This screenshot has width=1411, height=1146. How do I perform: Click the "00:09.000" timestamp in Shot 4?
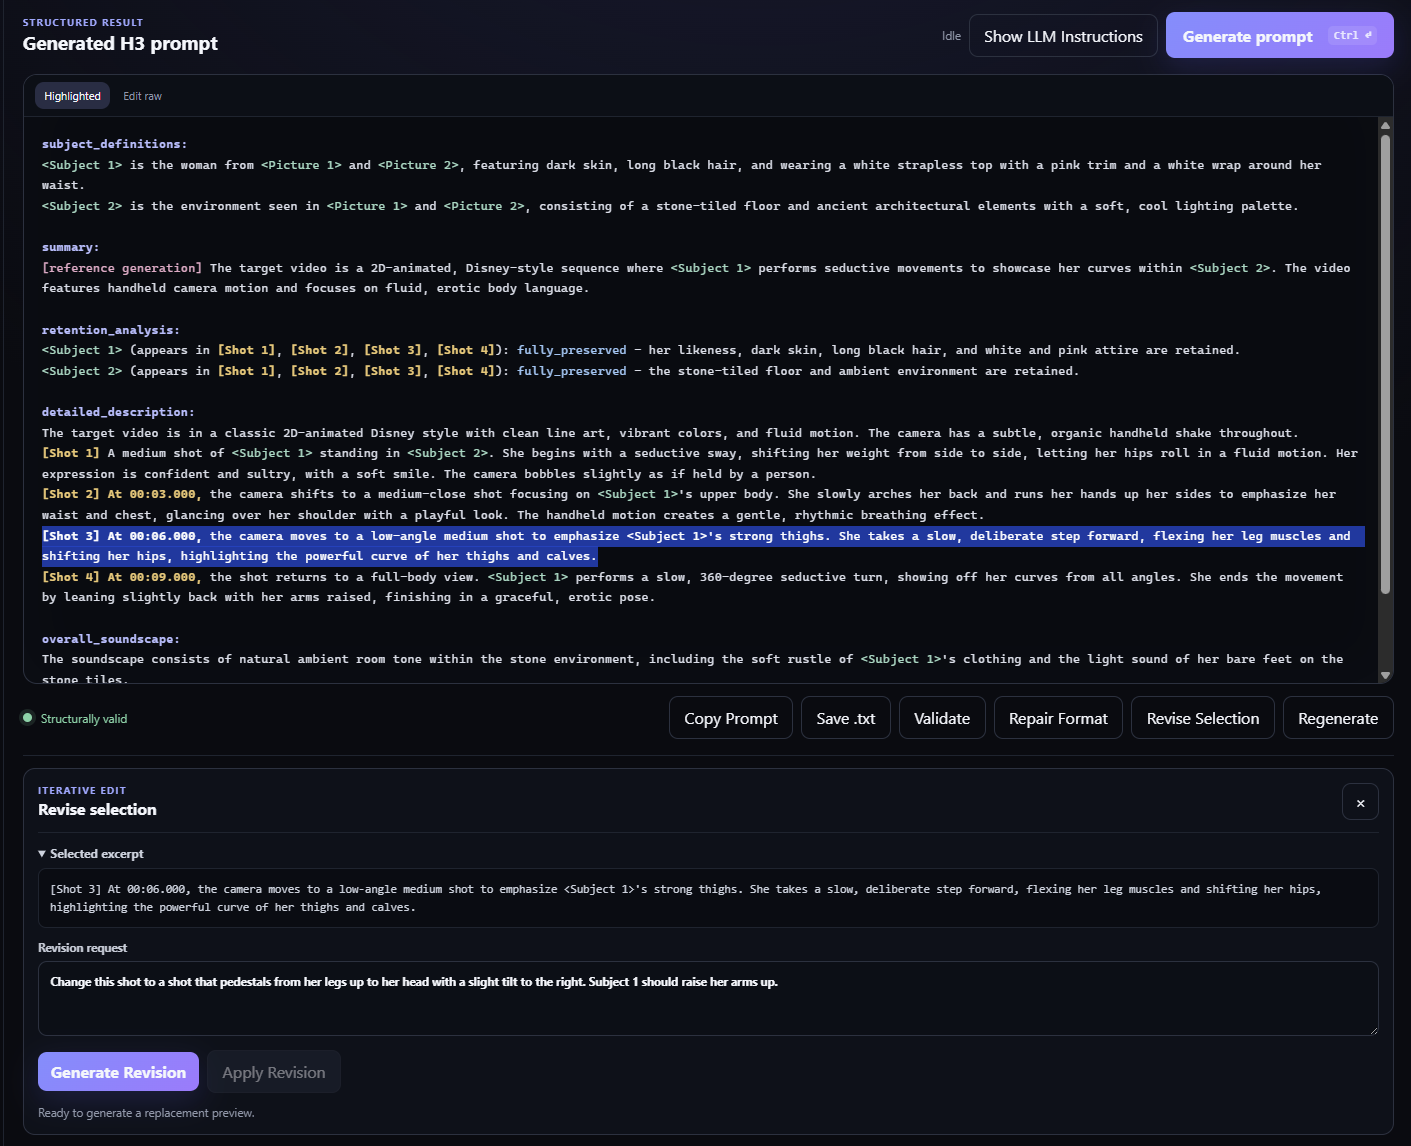[x=163, y=577]
